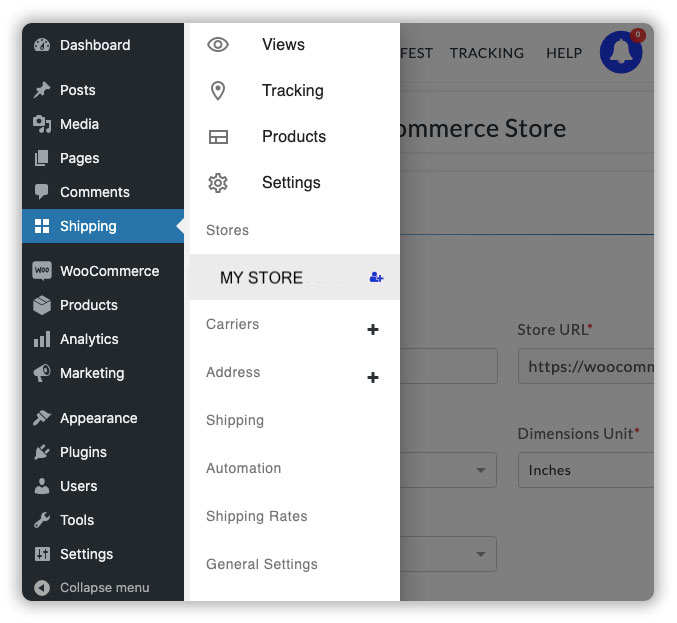Open the lowest dropdown arrow on the page

[x=481, y=554]
